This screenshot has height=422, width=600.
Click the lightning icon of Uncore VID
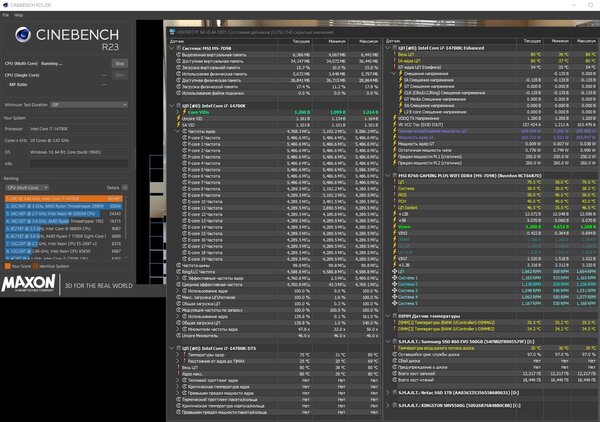[x=178, y=119]
